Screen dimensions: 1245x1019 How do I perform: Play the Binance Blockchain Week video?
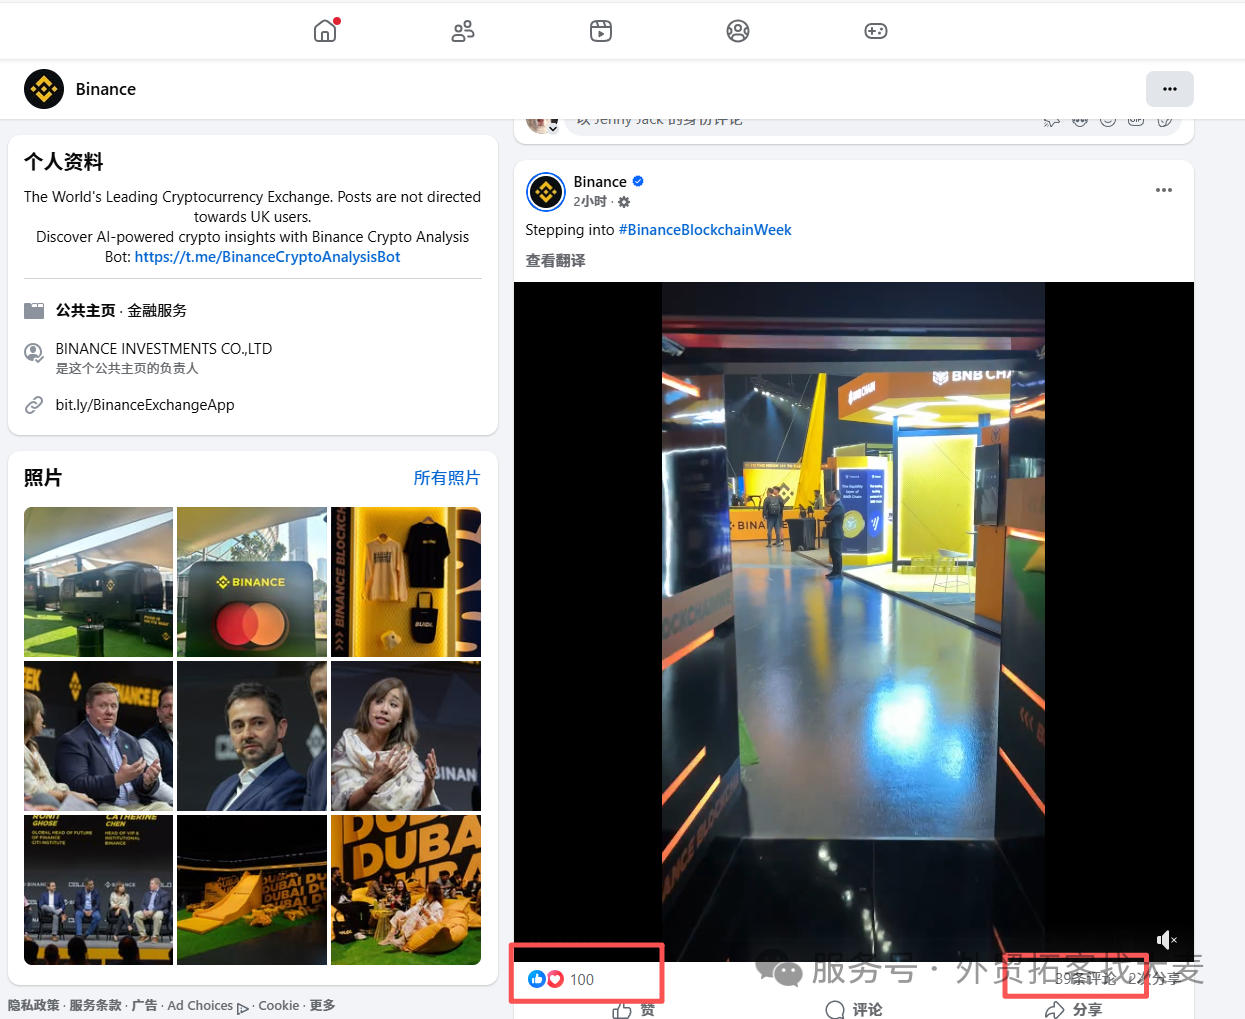tap(853, 621)
